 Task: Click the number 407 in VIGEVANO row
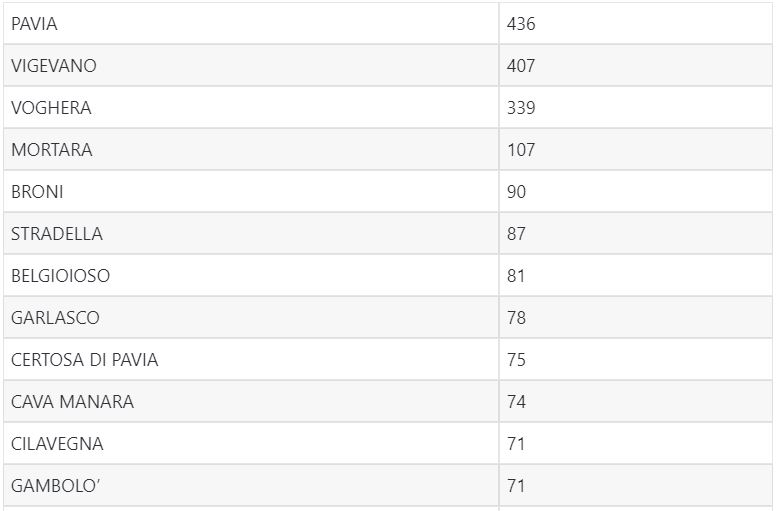[521, 66]
